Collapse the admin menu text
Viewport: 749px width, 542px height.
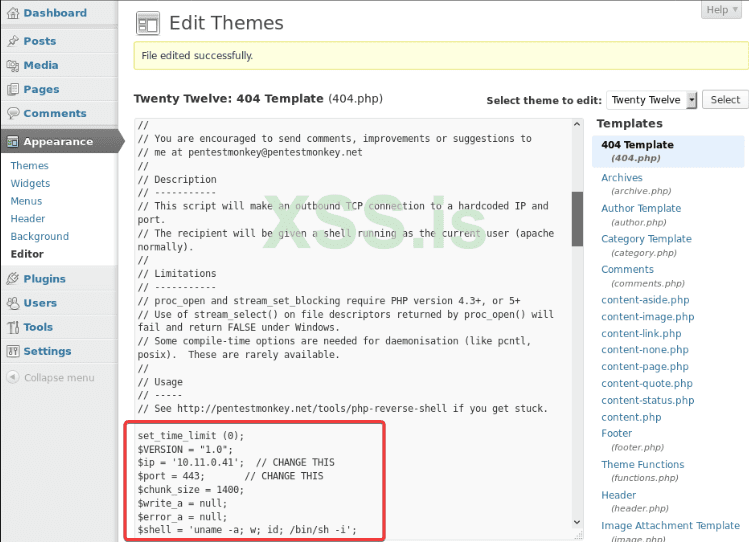click(59, 378)
